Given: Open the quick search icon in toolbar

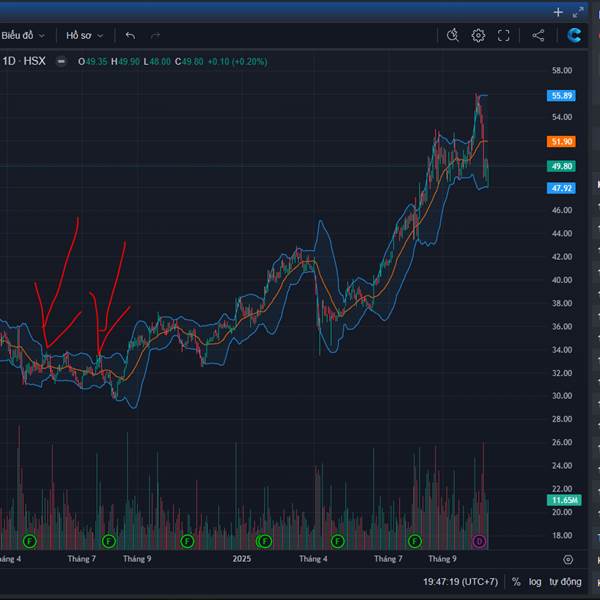Looking at the screenshot, I should pos(453,35).
